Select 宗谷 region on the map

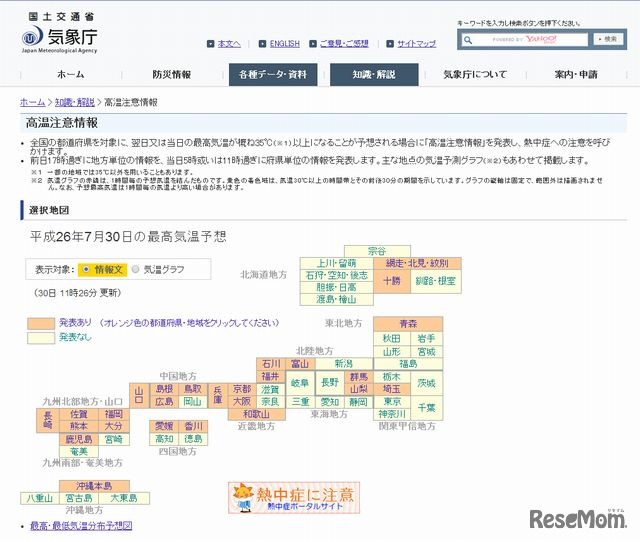pos(377,251)
